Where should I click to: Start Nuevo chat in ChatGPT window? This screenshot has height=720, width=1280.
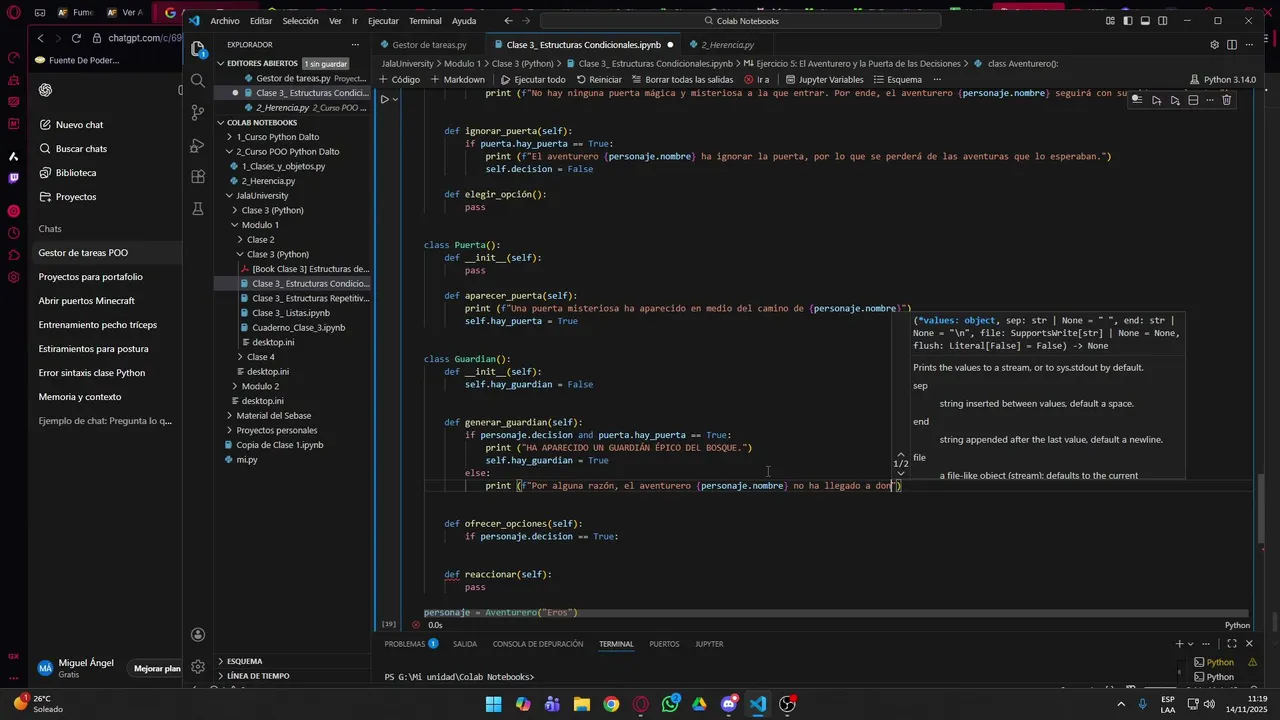79,125
